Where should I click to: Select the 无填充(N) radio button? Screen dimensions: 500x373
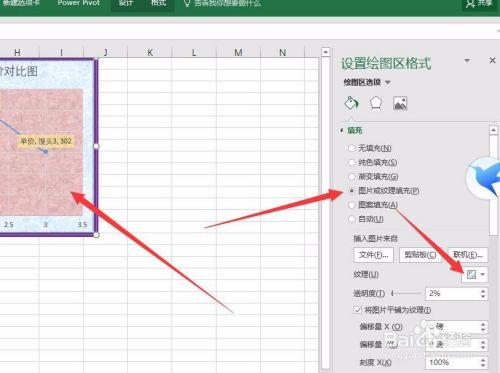pyautogui.click(x=351, y=148)
